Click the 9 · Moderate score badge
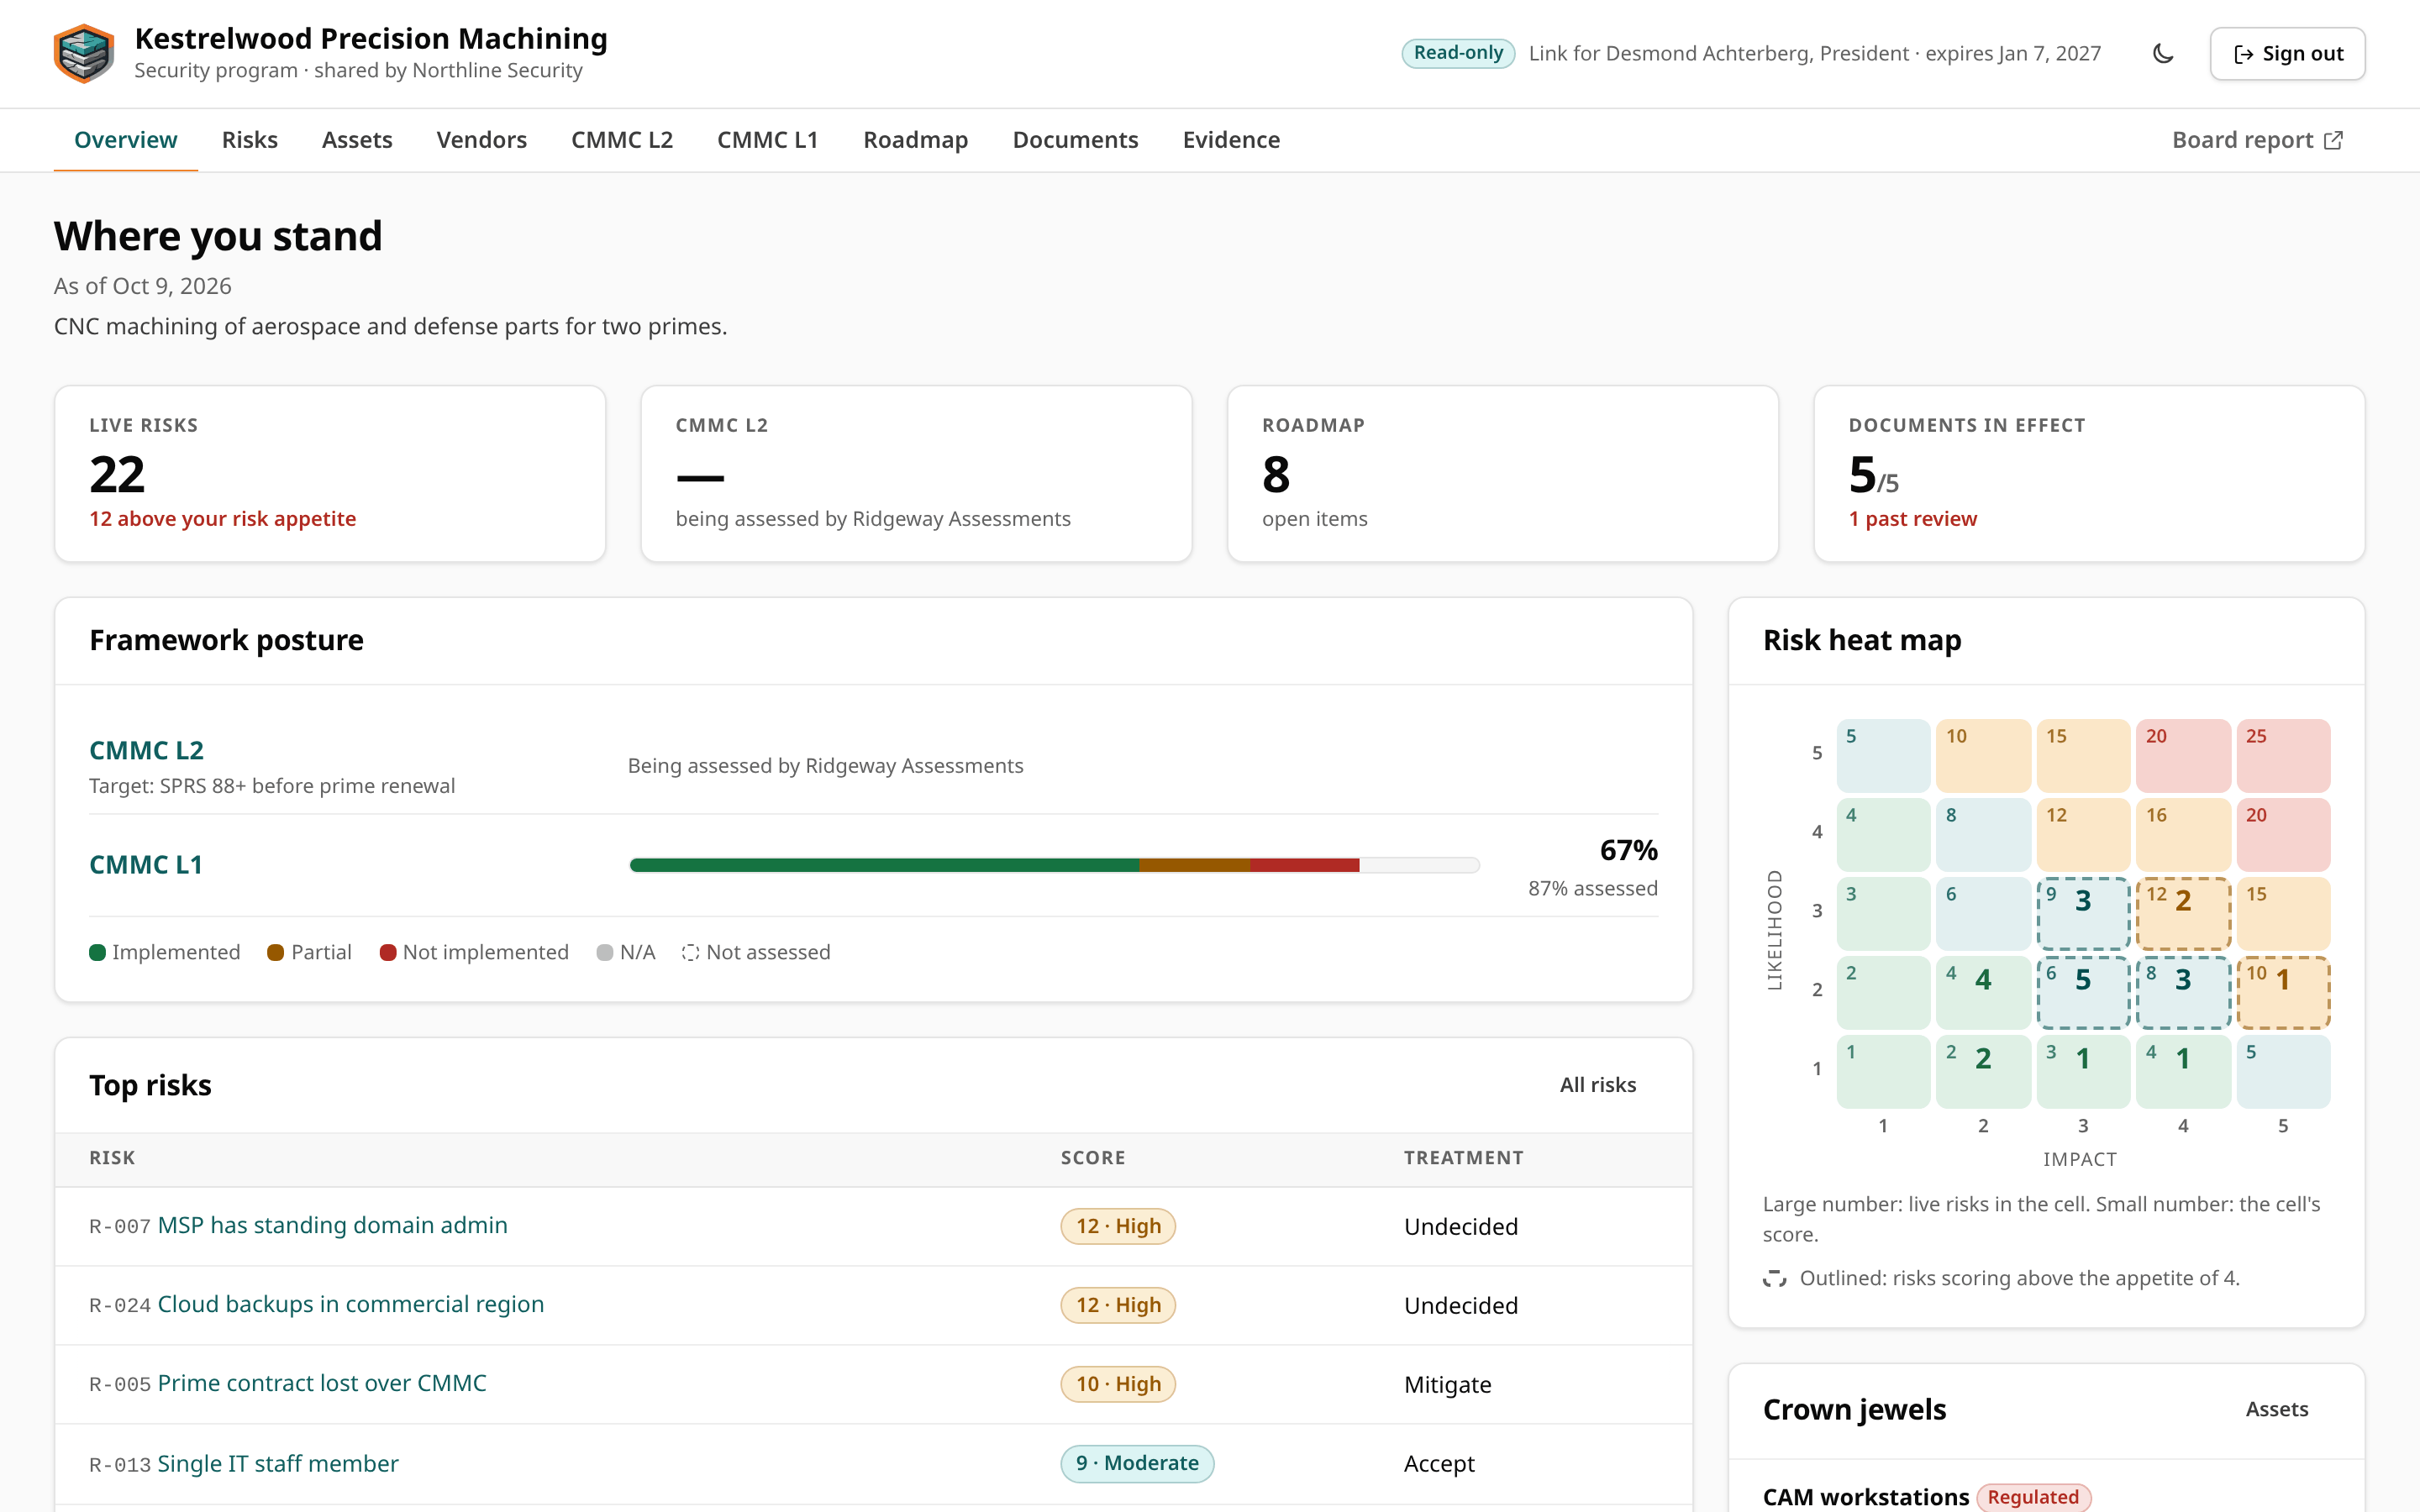The height and width of the screenshot is (1512, 2420). coord(1137,1463)
